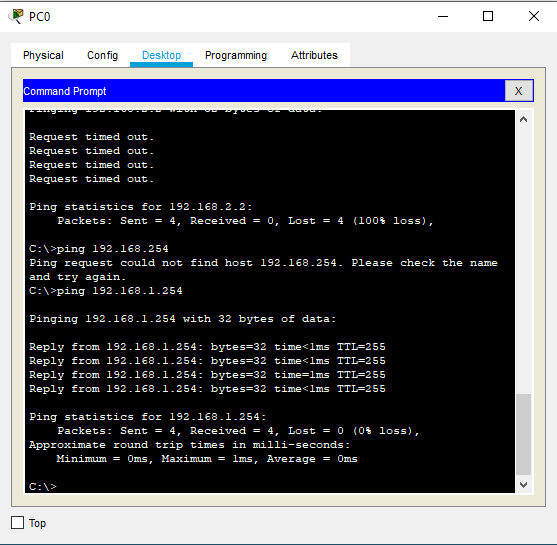Click the 'and try again.' line
This screenshot has width=557, height=545.
click(77, 277)
